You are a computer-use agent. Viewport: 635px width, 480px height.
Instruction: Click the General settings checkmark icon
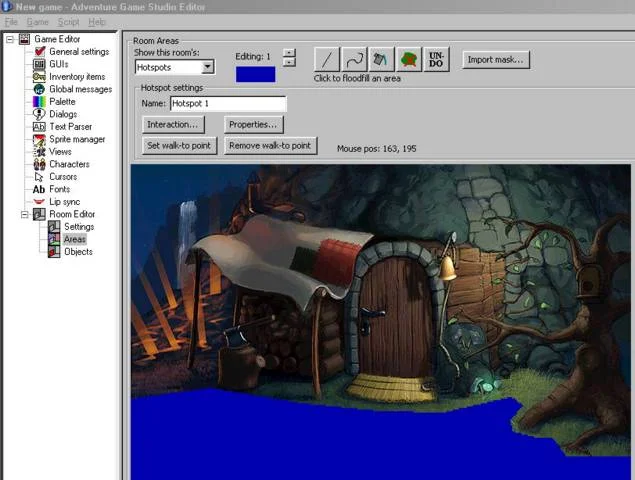pos(39,51)
